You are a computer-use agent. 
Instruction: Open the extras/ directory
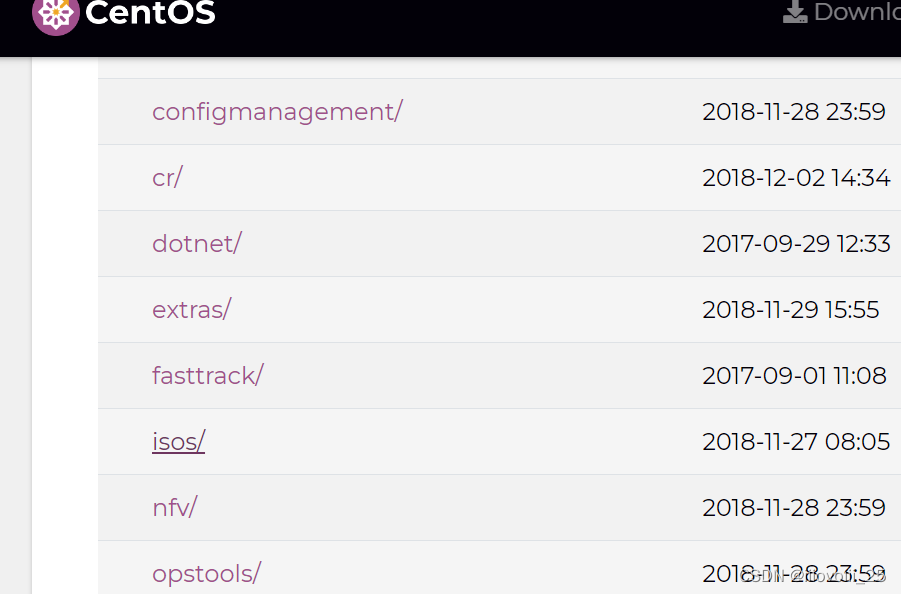click(191, 309)
